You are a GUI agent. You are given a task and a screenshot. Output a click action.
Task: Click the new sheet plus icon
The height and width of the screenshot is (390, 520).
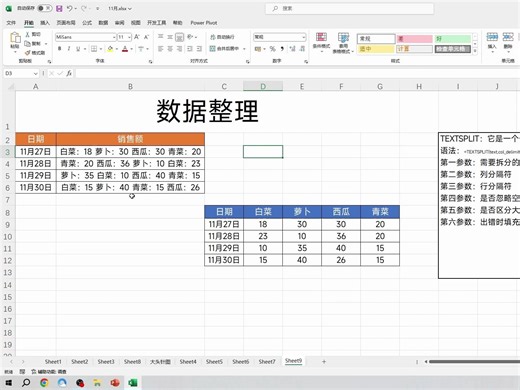(x=324, y=361)
